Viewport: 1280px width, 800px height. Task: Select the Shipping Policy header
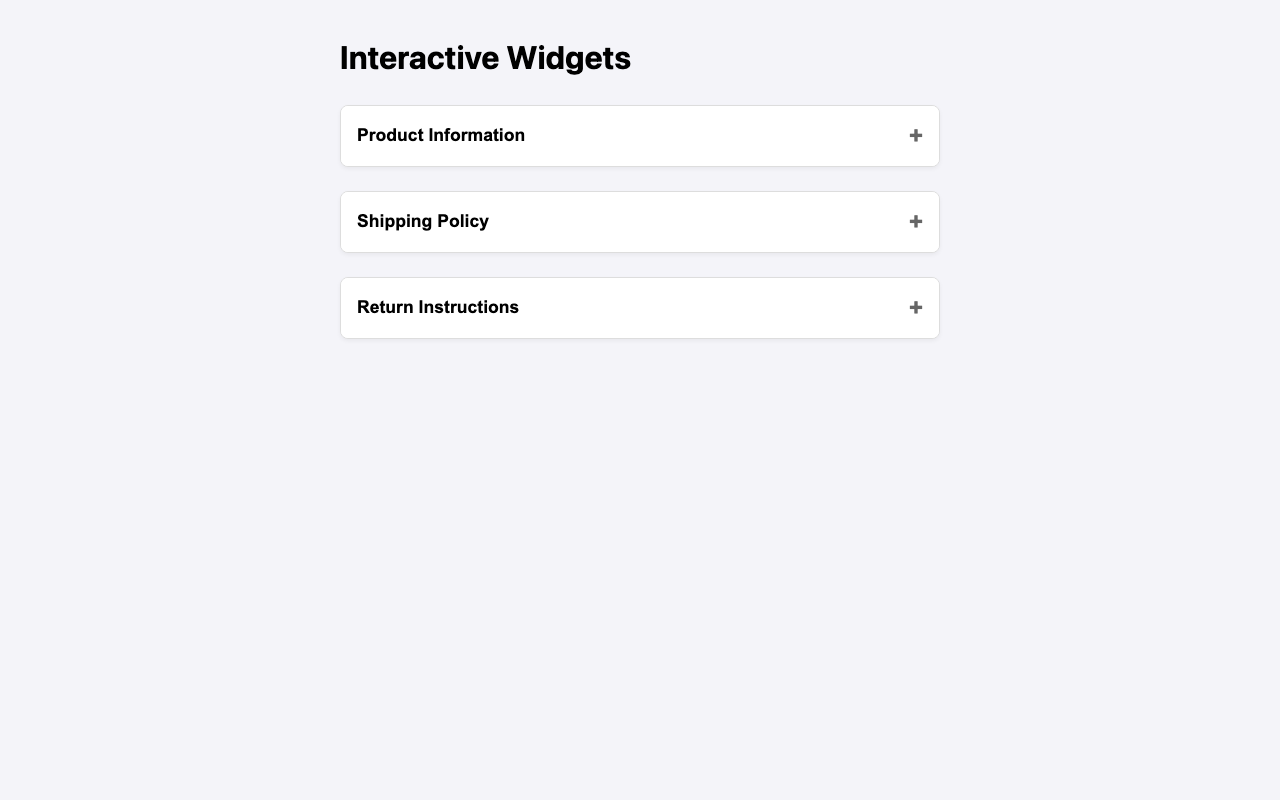(424, 221)
